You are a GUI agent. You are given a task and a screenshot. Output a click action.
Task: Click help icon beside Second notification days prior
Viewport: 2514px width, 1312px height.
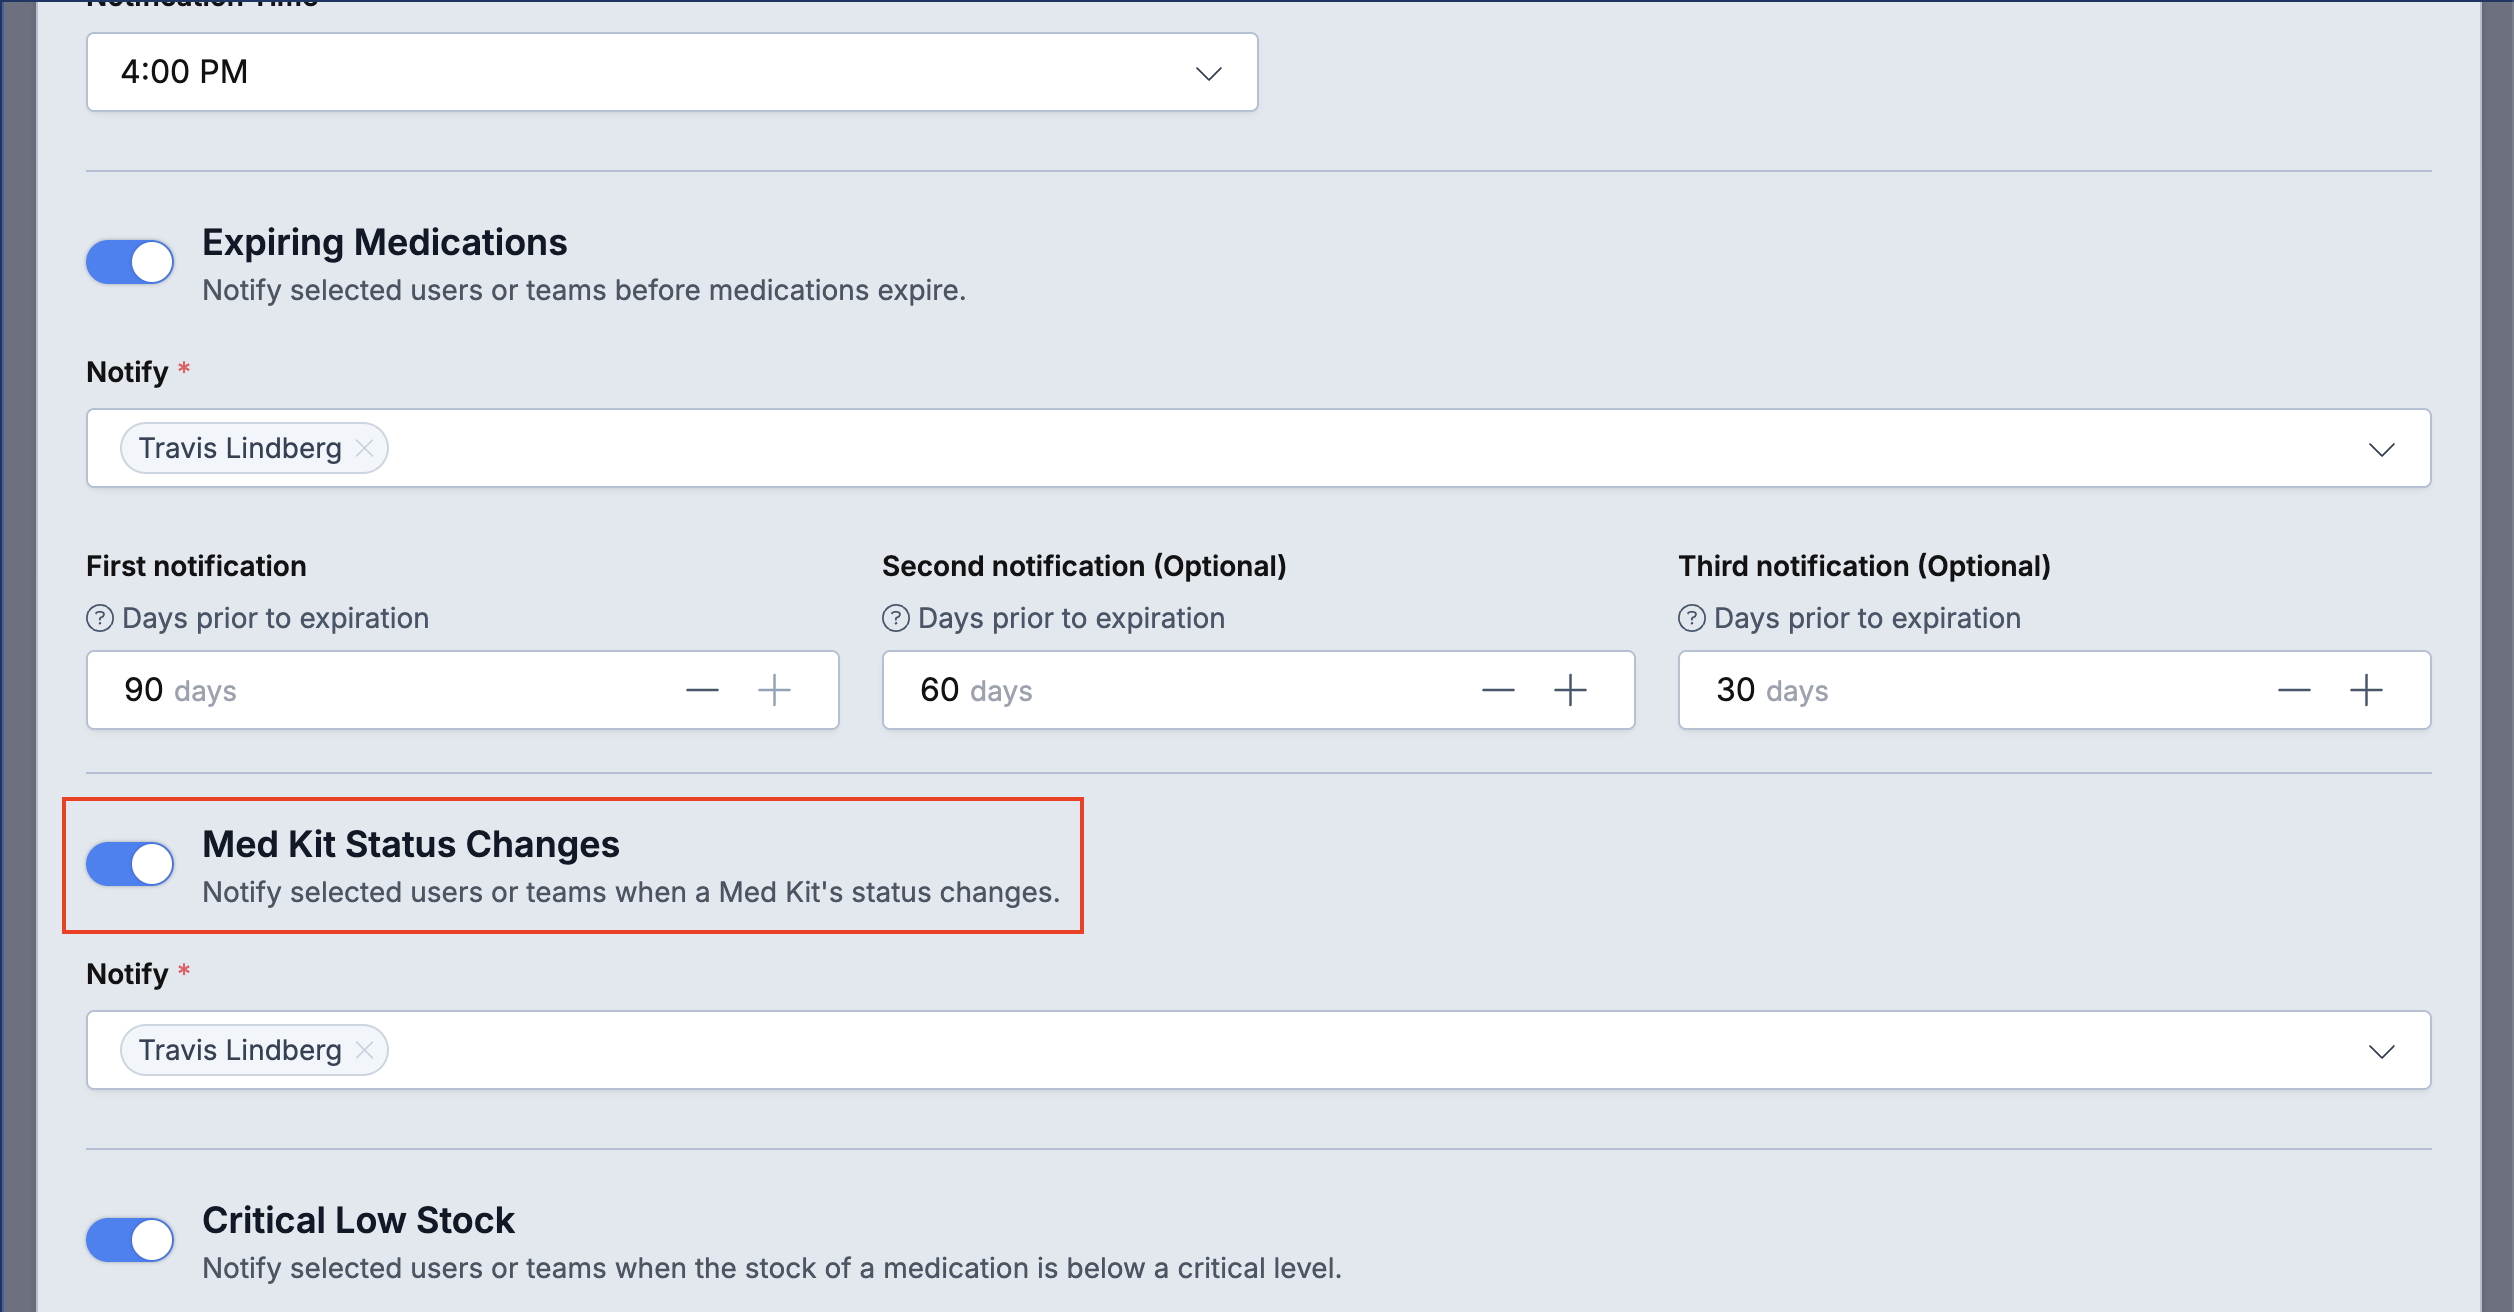tap(896, 618)
